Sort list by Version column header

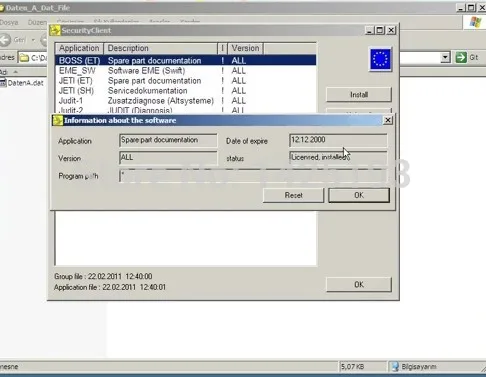245,48
